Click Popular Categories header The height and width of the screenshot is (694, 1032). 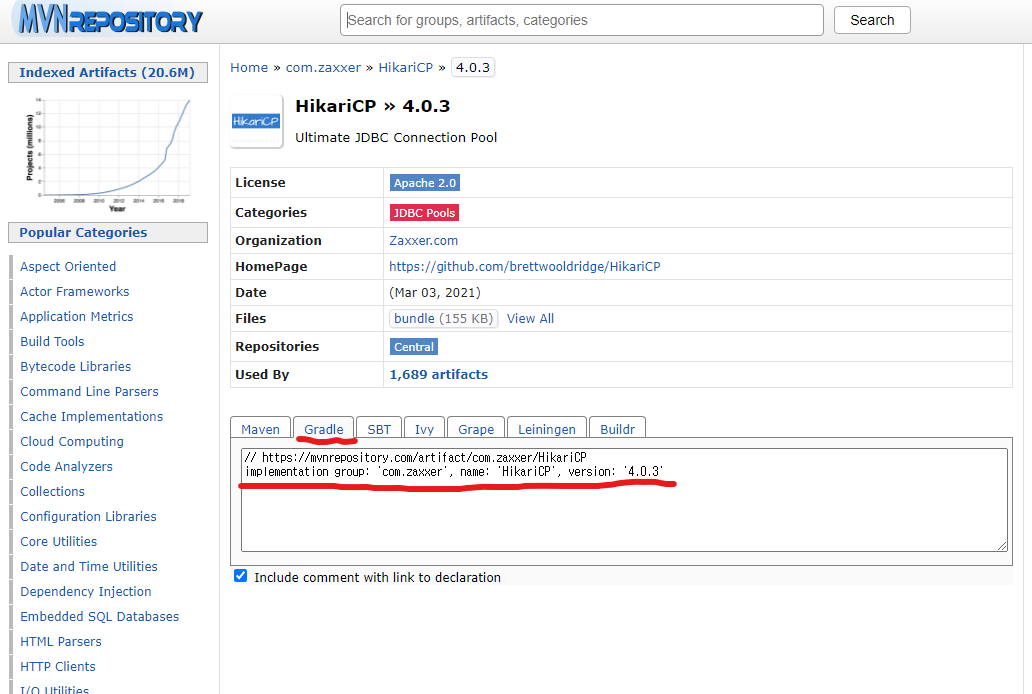[x=108, y=232]
